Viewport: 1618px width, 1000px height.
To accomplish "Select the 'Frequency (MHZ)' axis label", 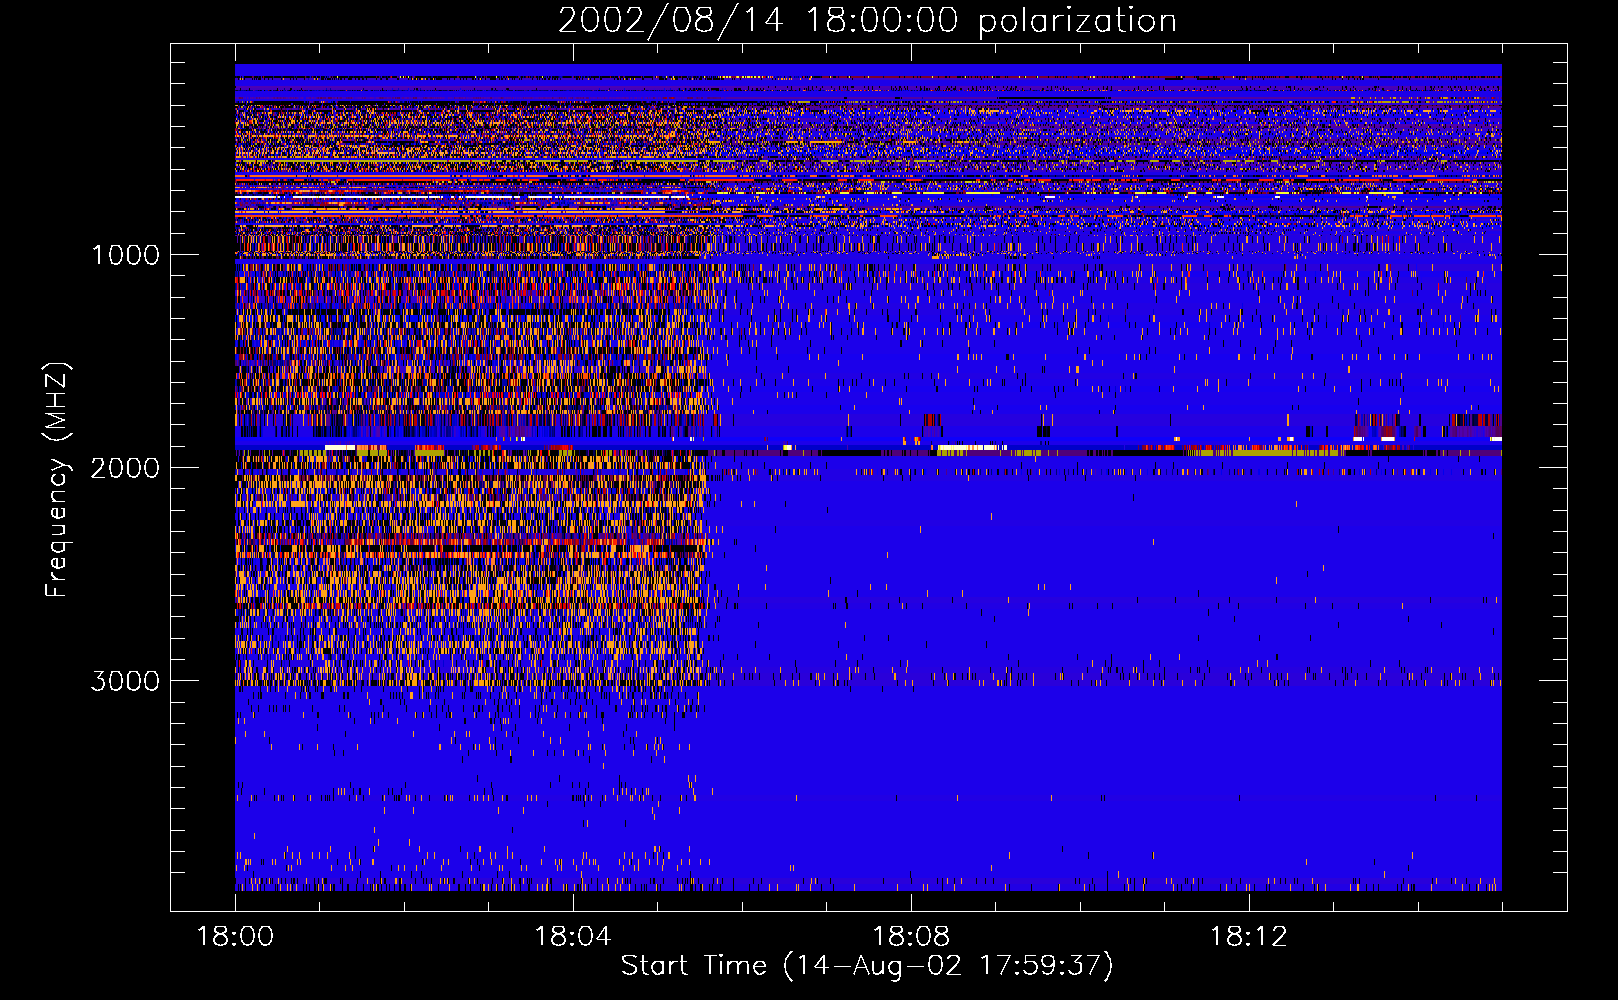I will click(x=57, y=480).
